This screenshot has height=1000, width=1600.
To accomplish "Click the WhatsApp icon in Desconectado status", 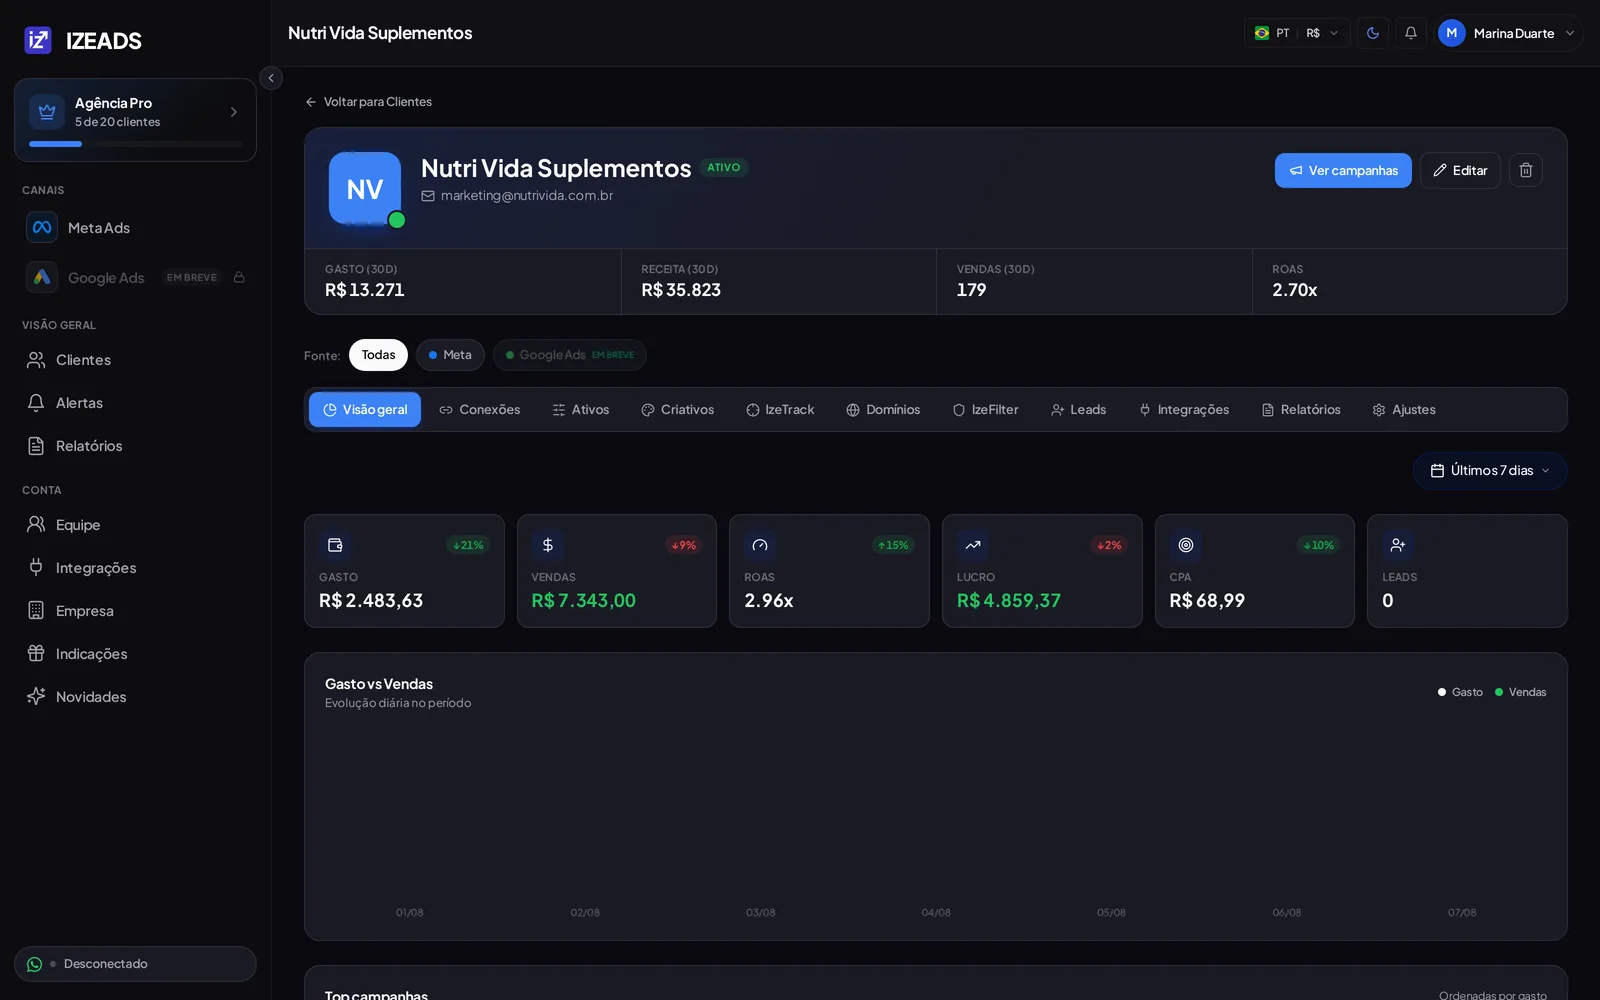I will pos(35,964).
